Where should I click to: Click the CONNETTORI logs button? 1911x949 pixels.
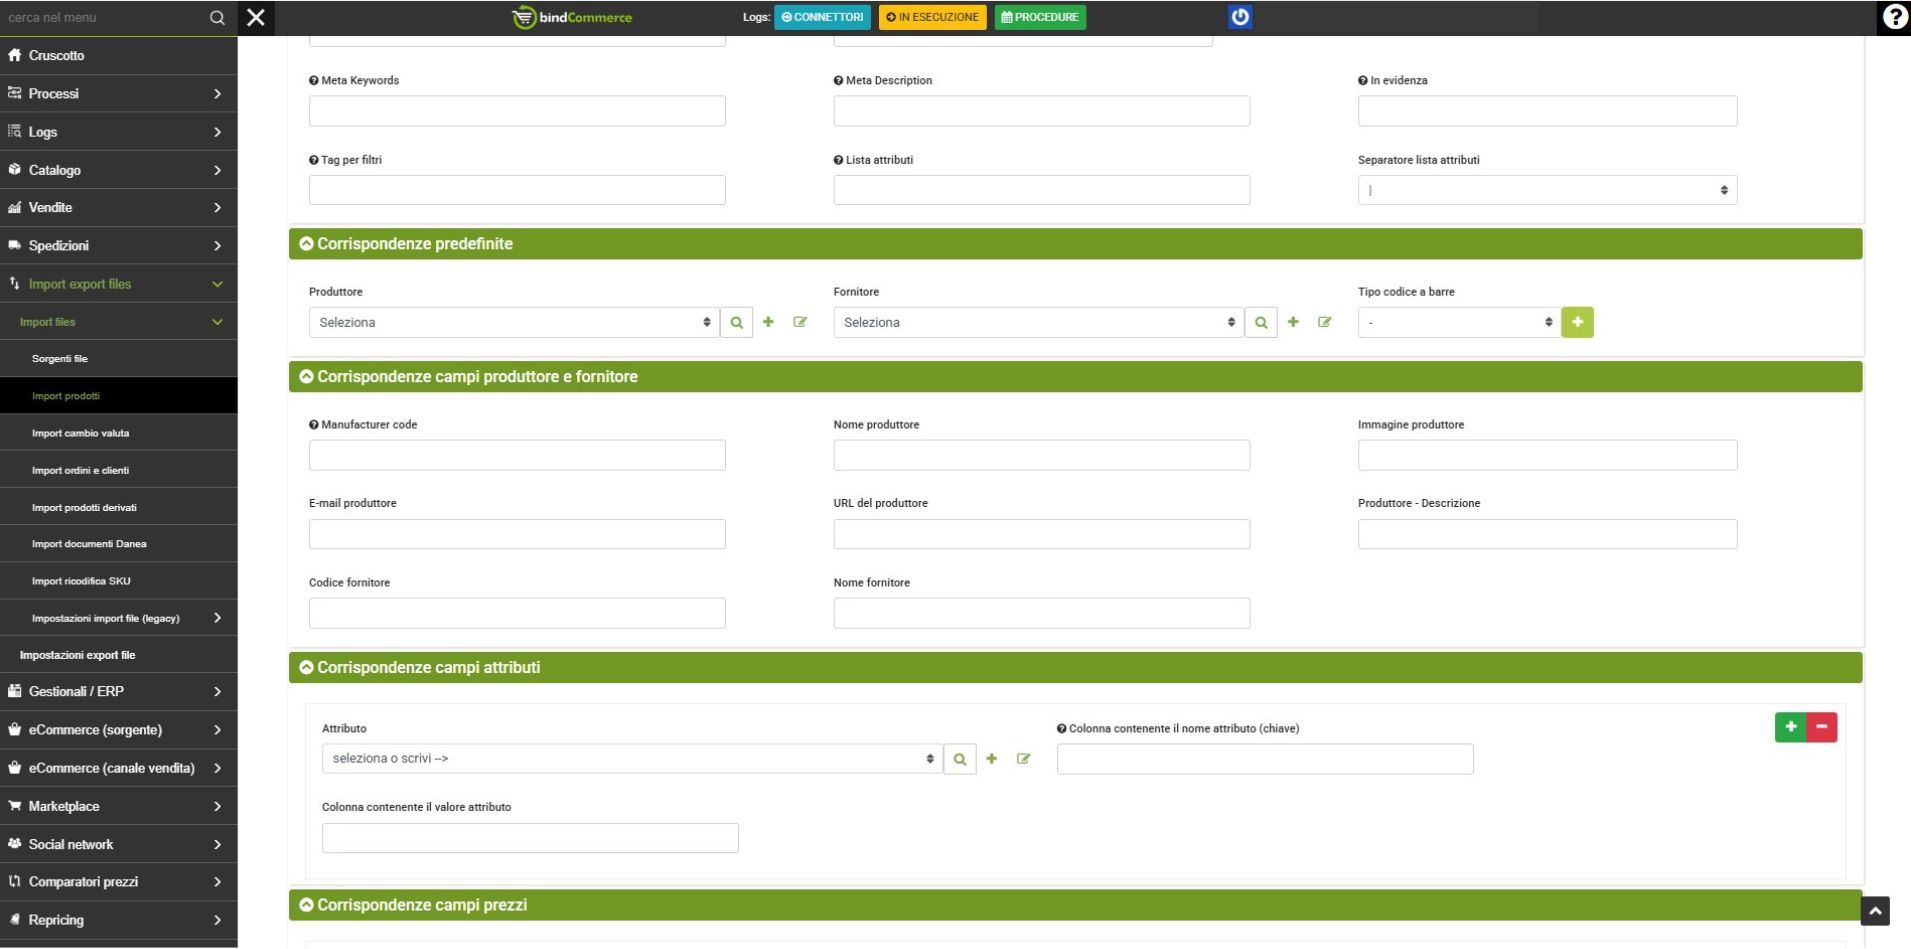(x=822, y=17)
